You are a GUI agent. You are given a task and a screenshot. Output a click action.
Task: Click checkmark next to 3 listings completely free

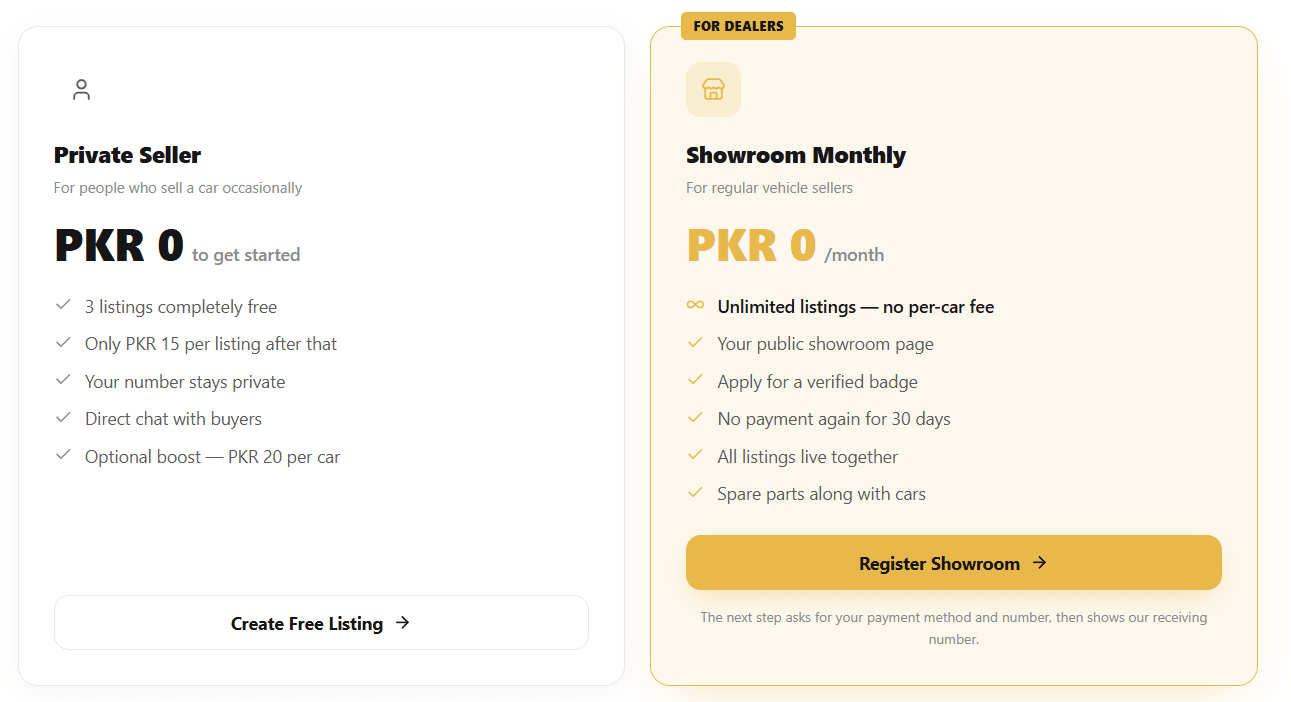click(63, 304)
